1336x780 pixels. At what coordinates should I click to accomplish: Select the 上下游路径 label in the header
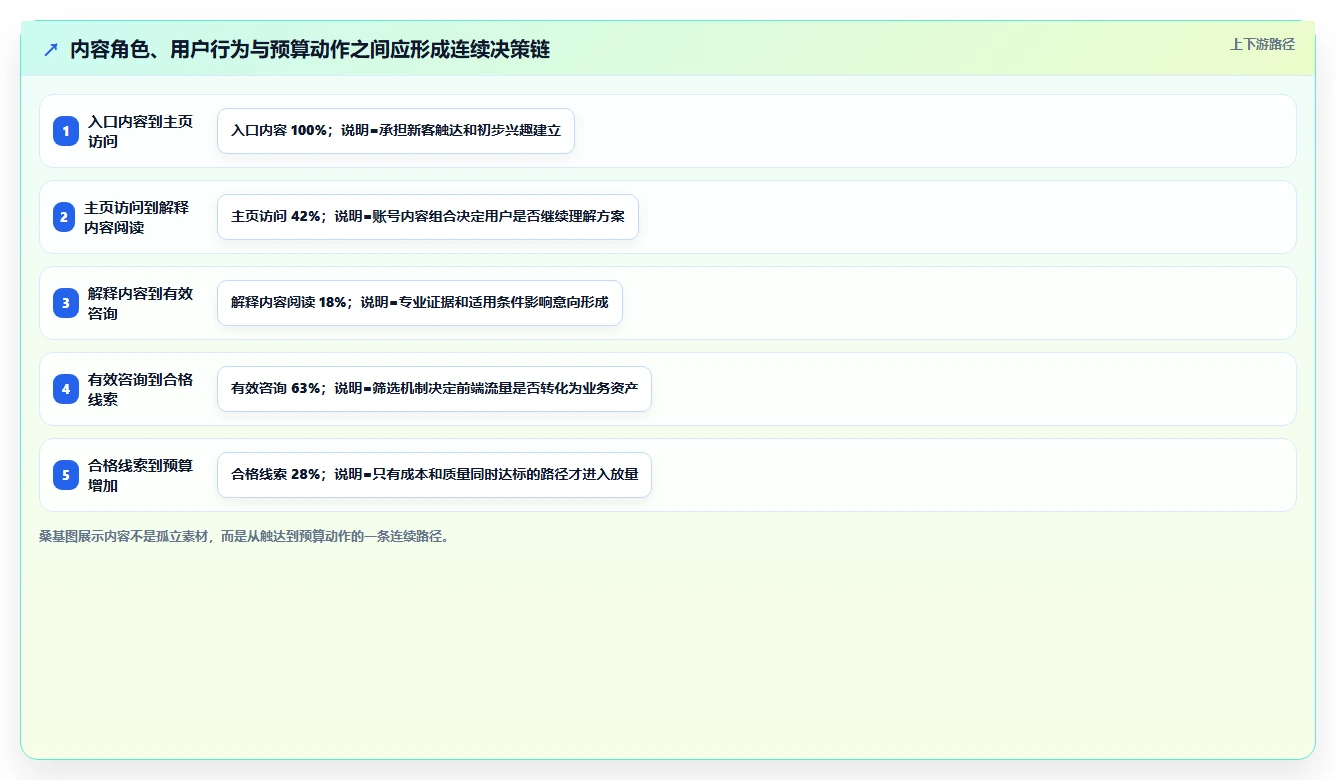tap(1262, 44)
